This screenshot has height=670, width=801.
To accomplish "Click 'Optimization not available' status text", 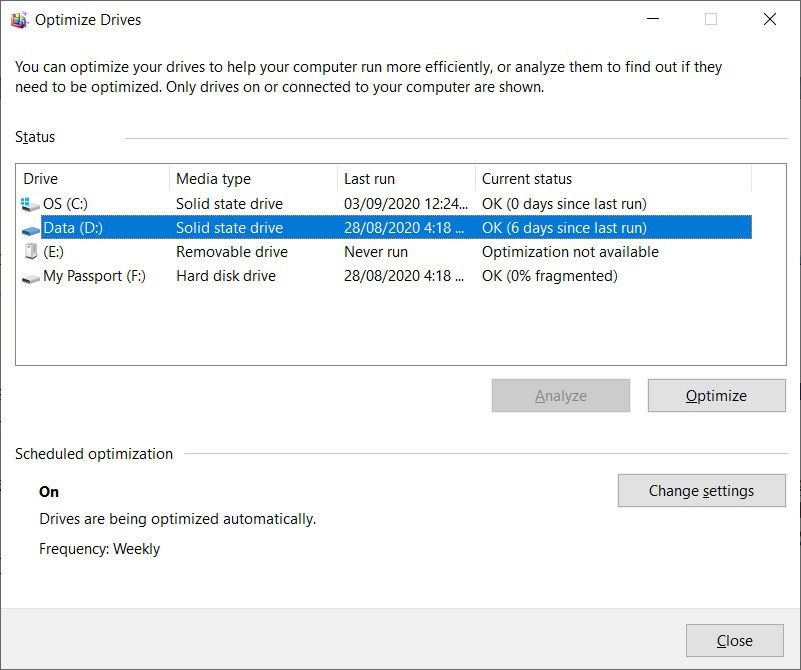I will coord(570,252).
